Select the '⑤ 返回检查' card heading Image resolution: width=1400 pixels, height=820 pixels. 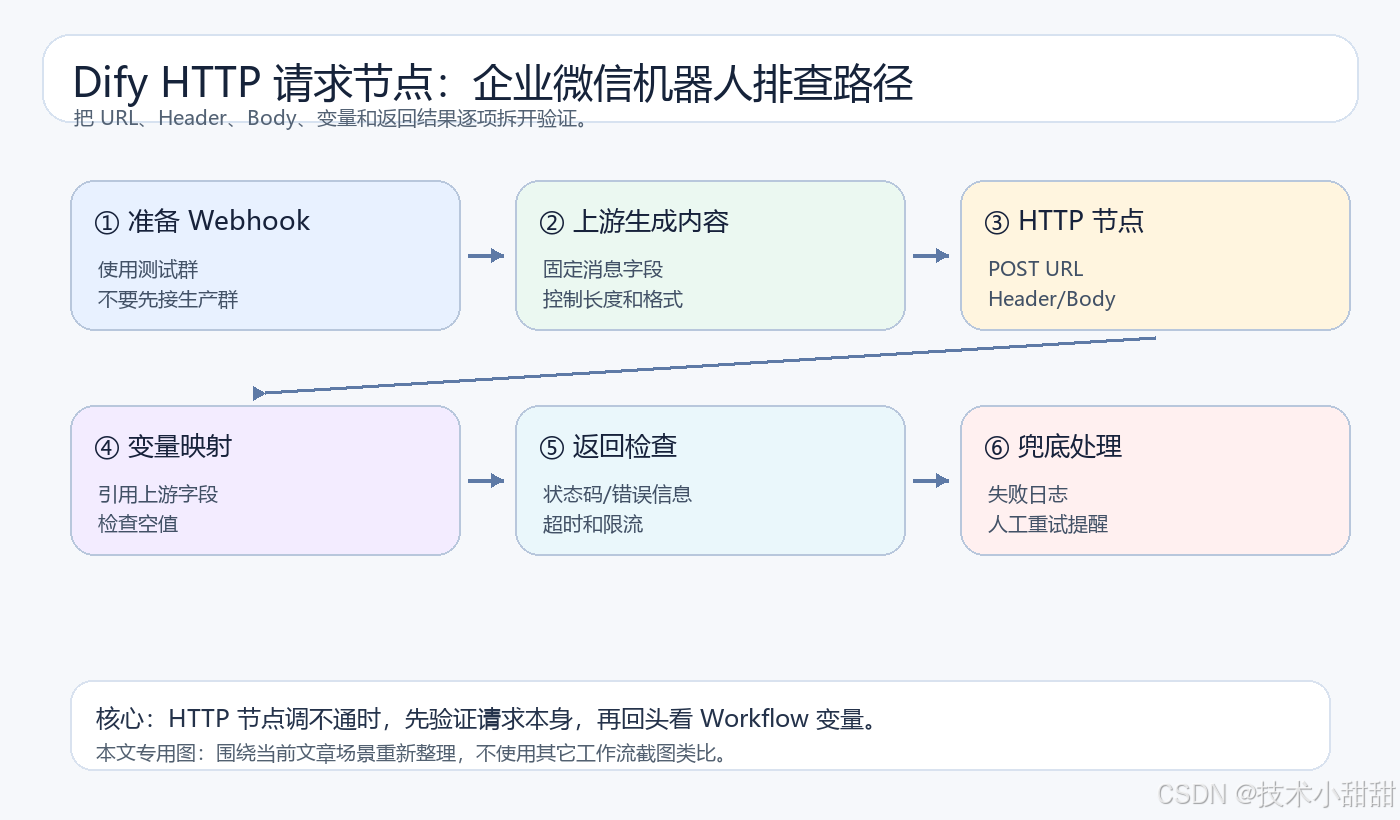(x=608, y=446)
